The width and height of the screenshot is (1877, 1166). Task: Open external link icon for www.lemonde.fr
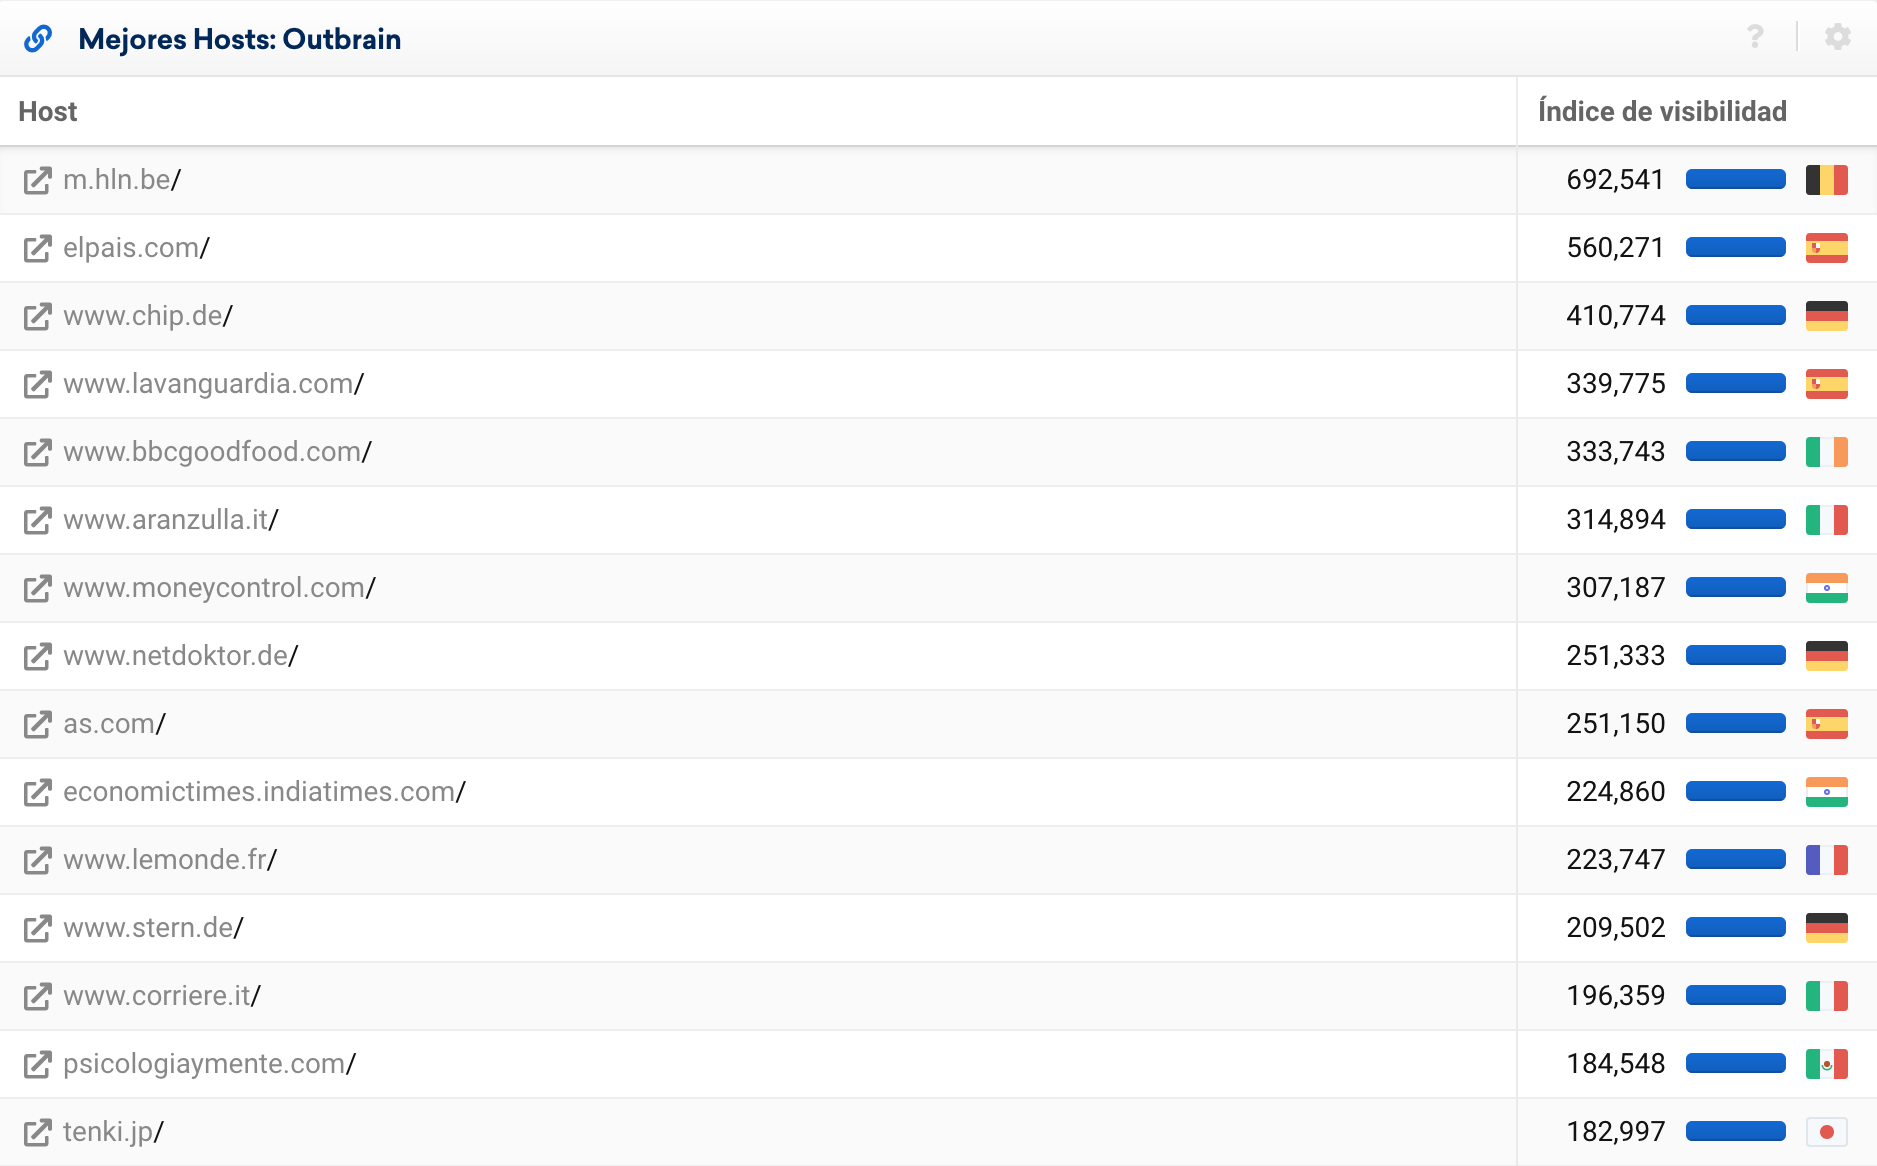(x=37, y=861)
